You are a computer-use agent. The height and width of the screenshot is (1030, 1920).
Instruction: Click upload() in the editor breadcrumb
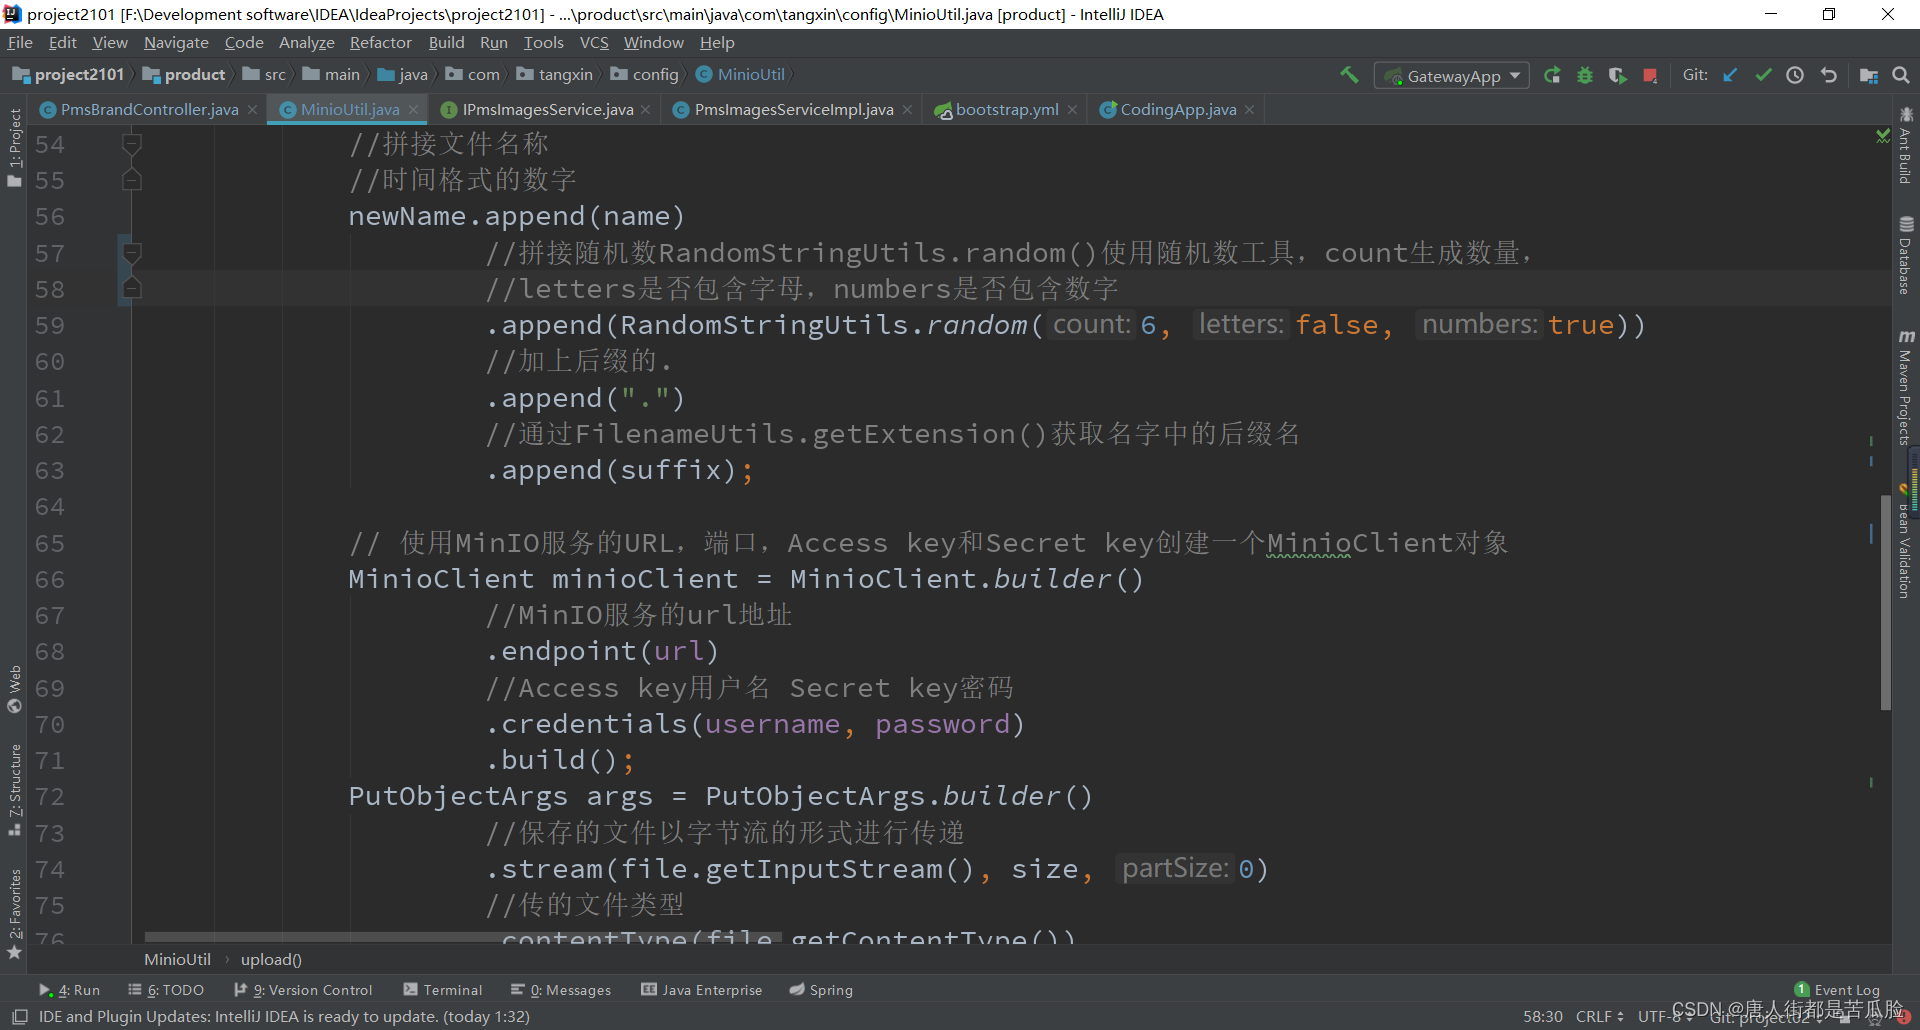coord(271,959)
